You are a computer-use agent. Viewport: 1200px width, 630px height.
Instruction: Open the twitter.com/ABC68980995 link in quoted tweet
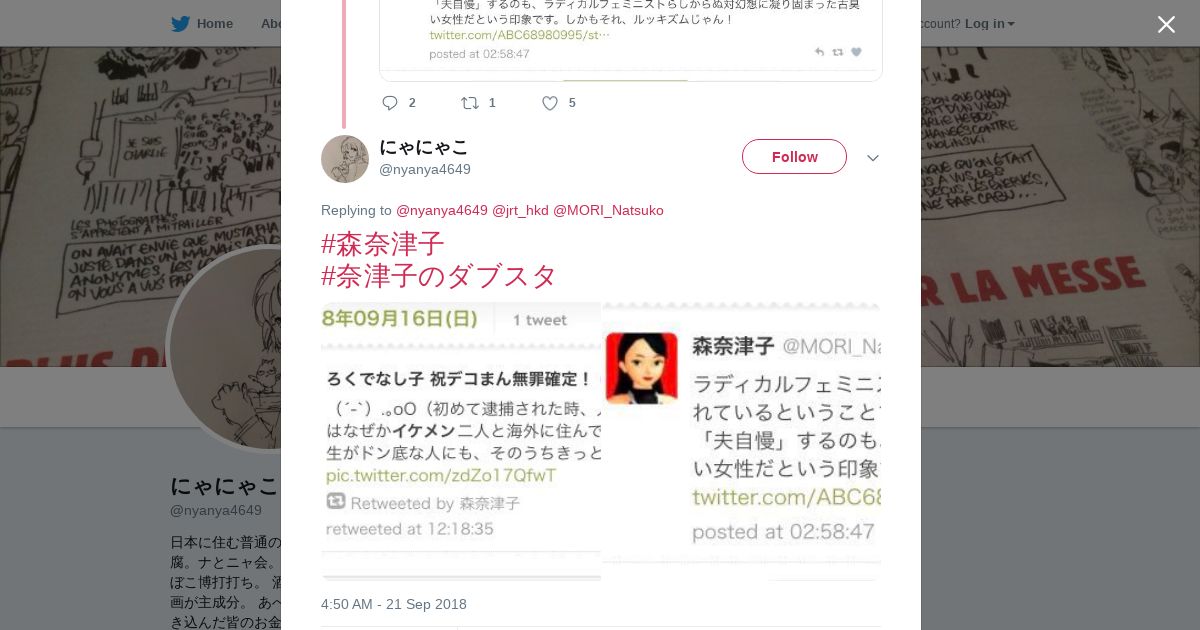pyautogui.click(x=519, y=35)
